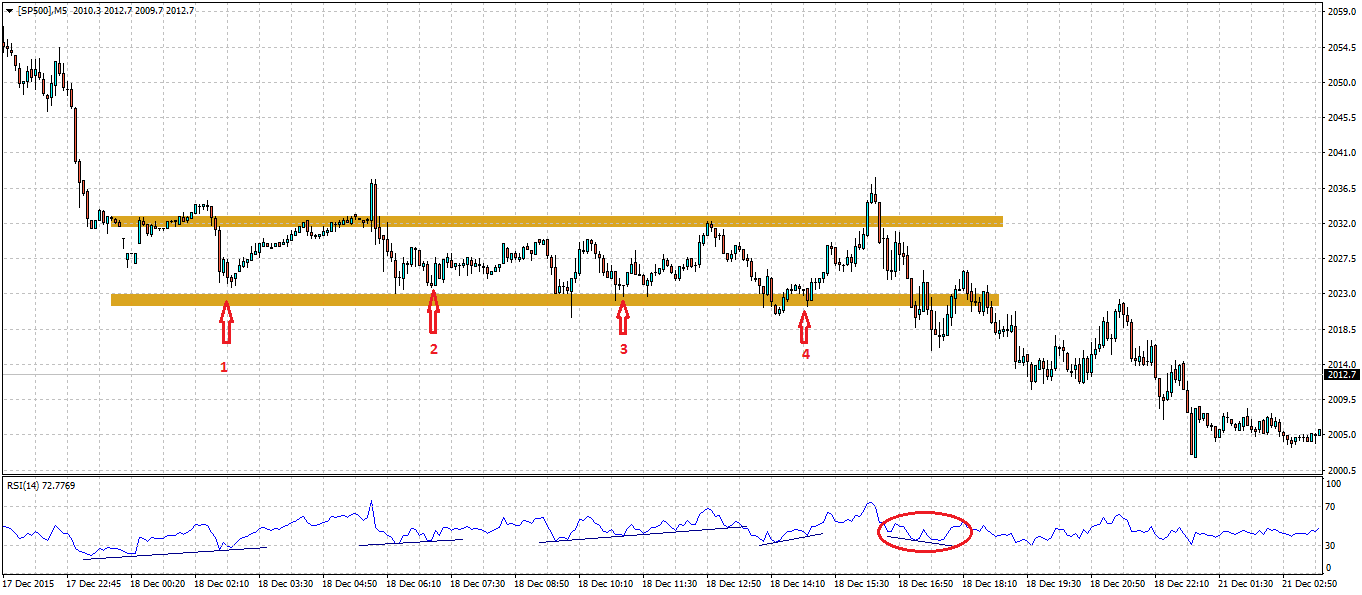Click the 17 Dec 22:45 time label
1362x595 pixels.
95,582
